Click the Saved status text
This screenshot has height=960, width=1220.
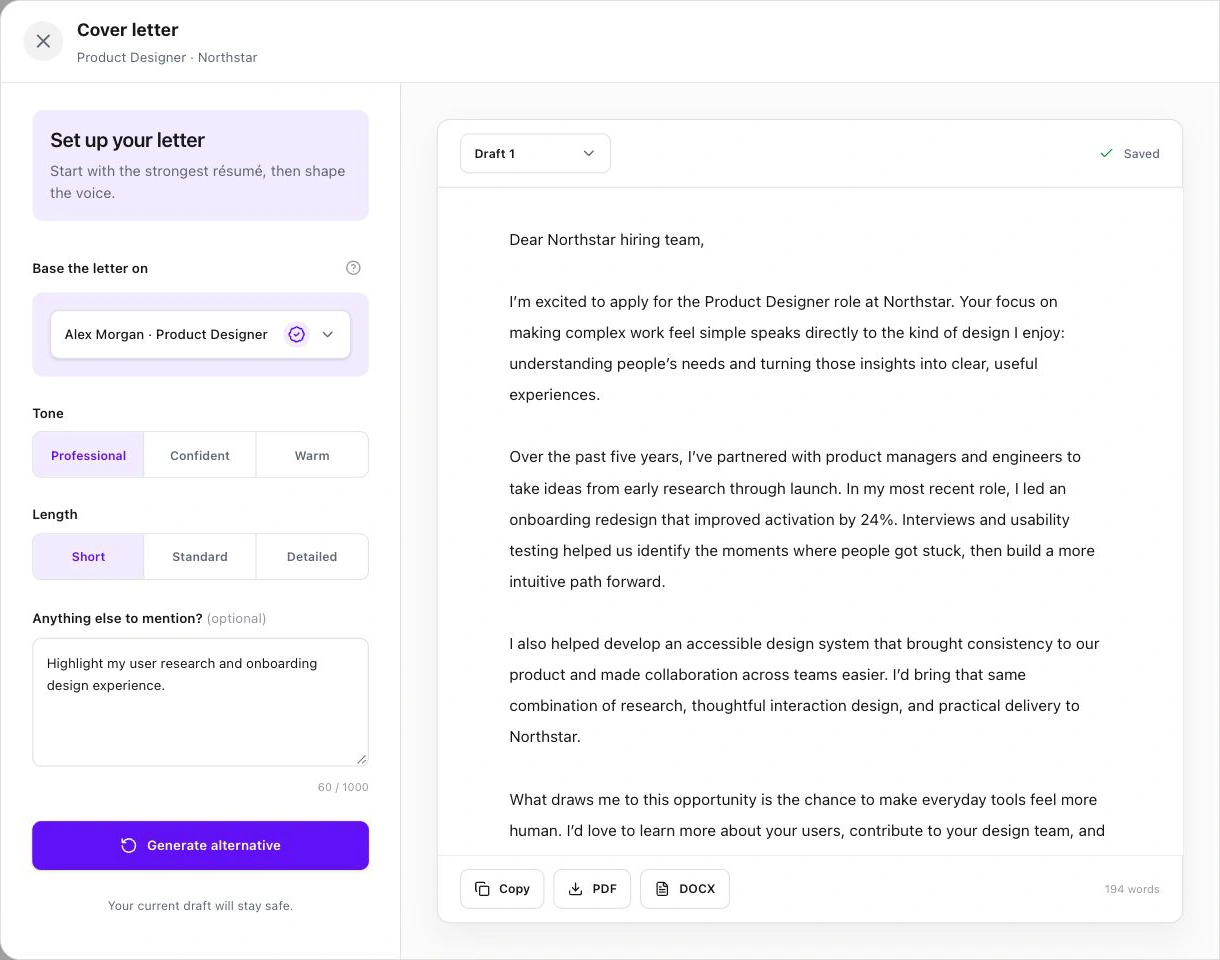click(1141, 154)
